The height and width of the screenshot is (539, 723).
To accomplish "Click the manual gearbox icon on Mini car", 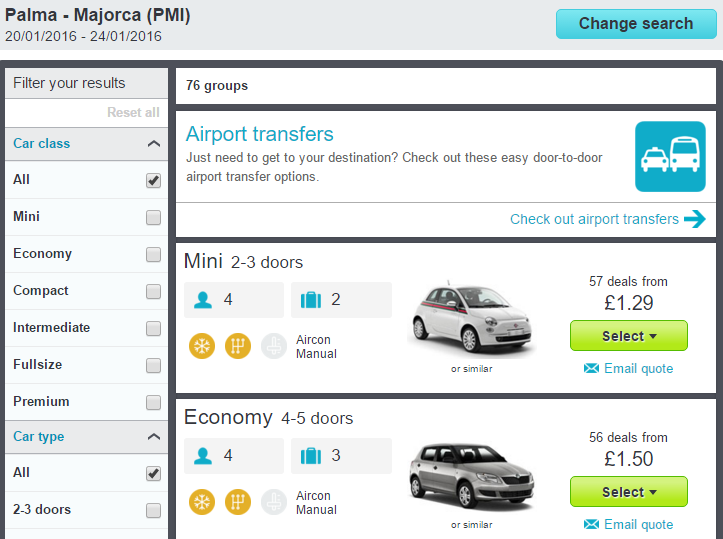I will [238, 346].
